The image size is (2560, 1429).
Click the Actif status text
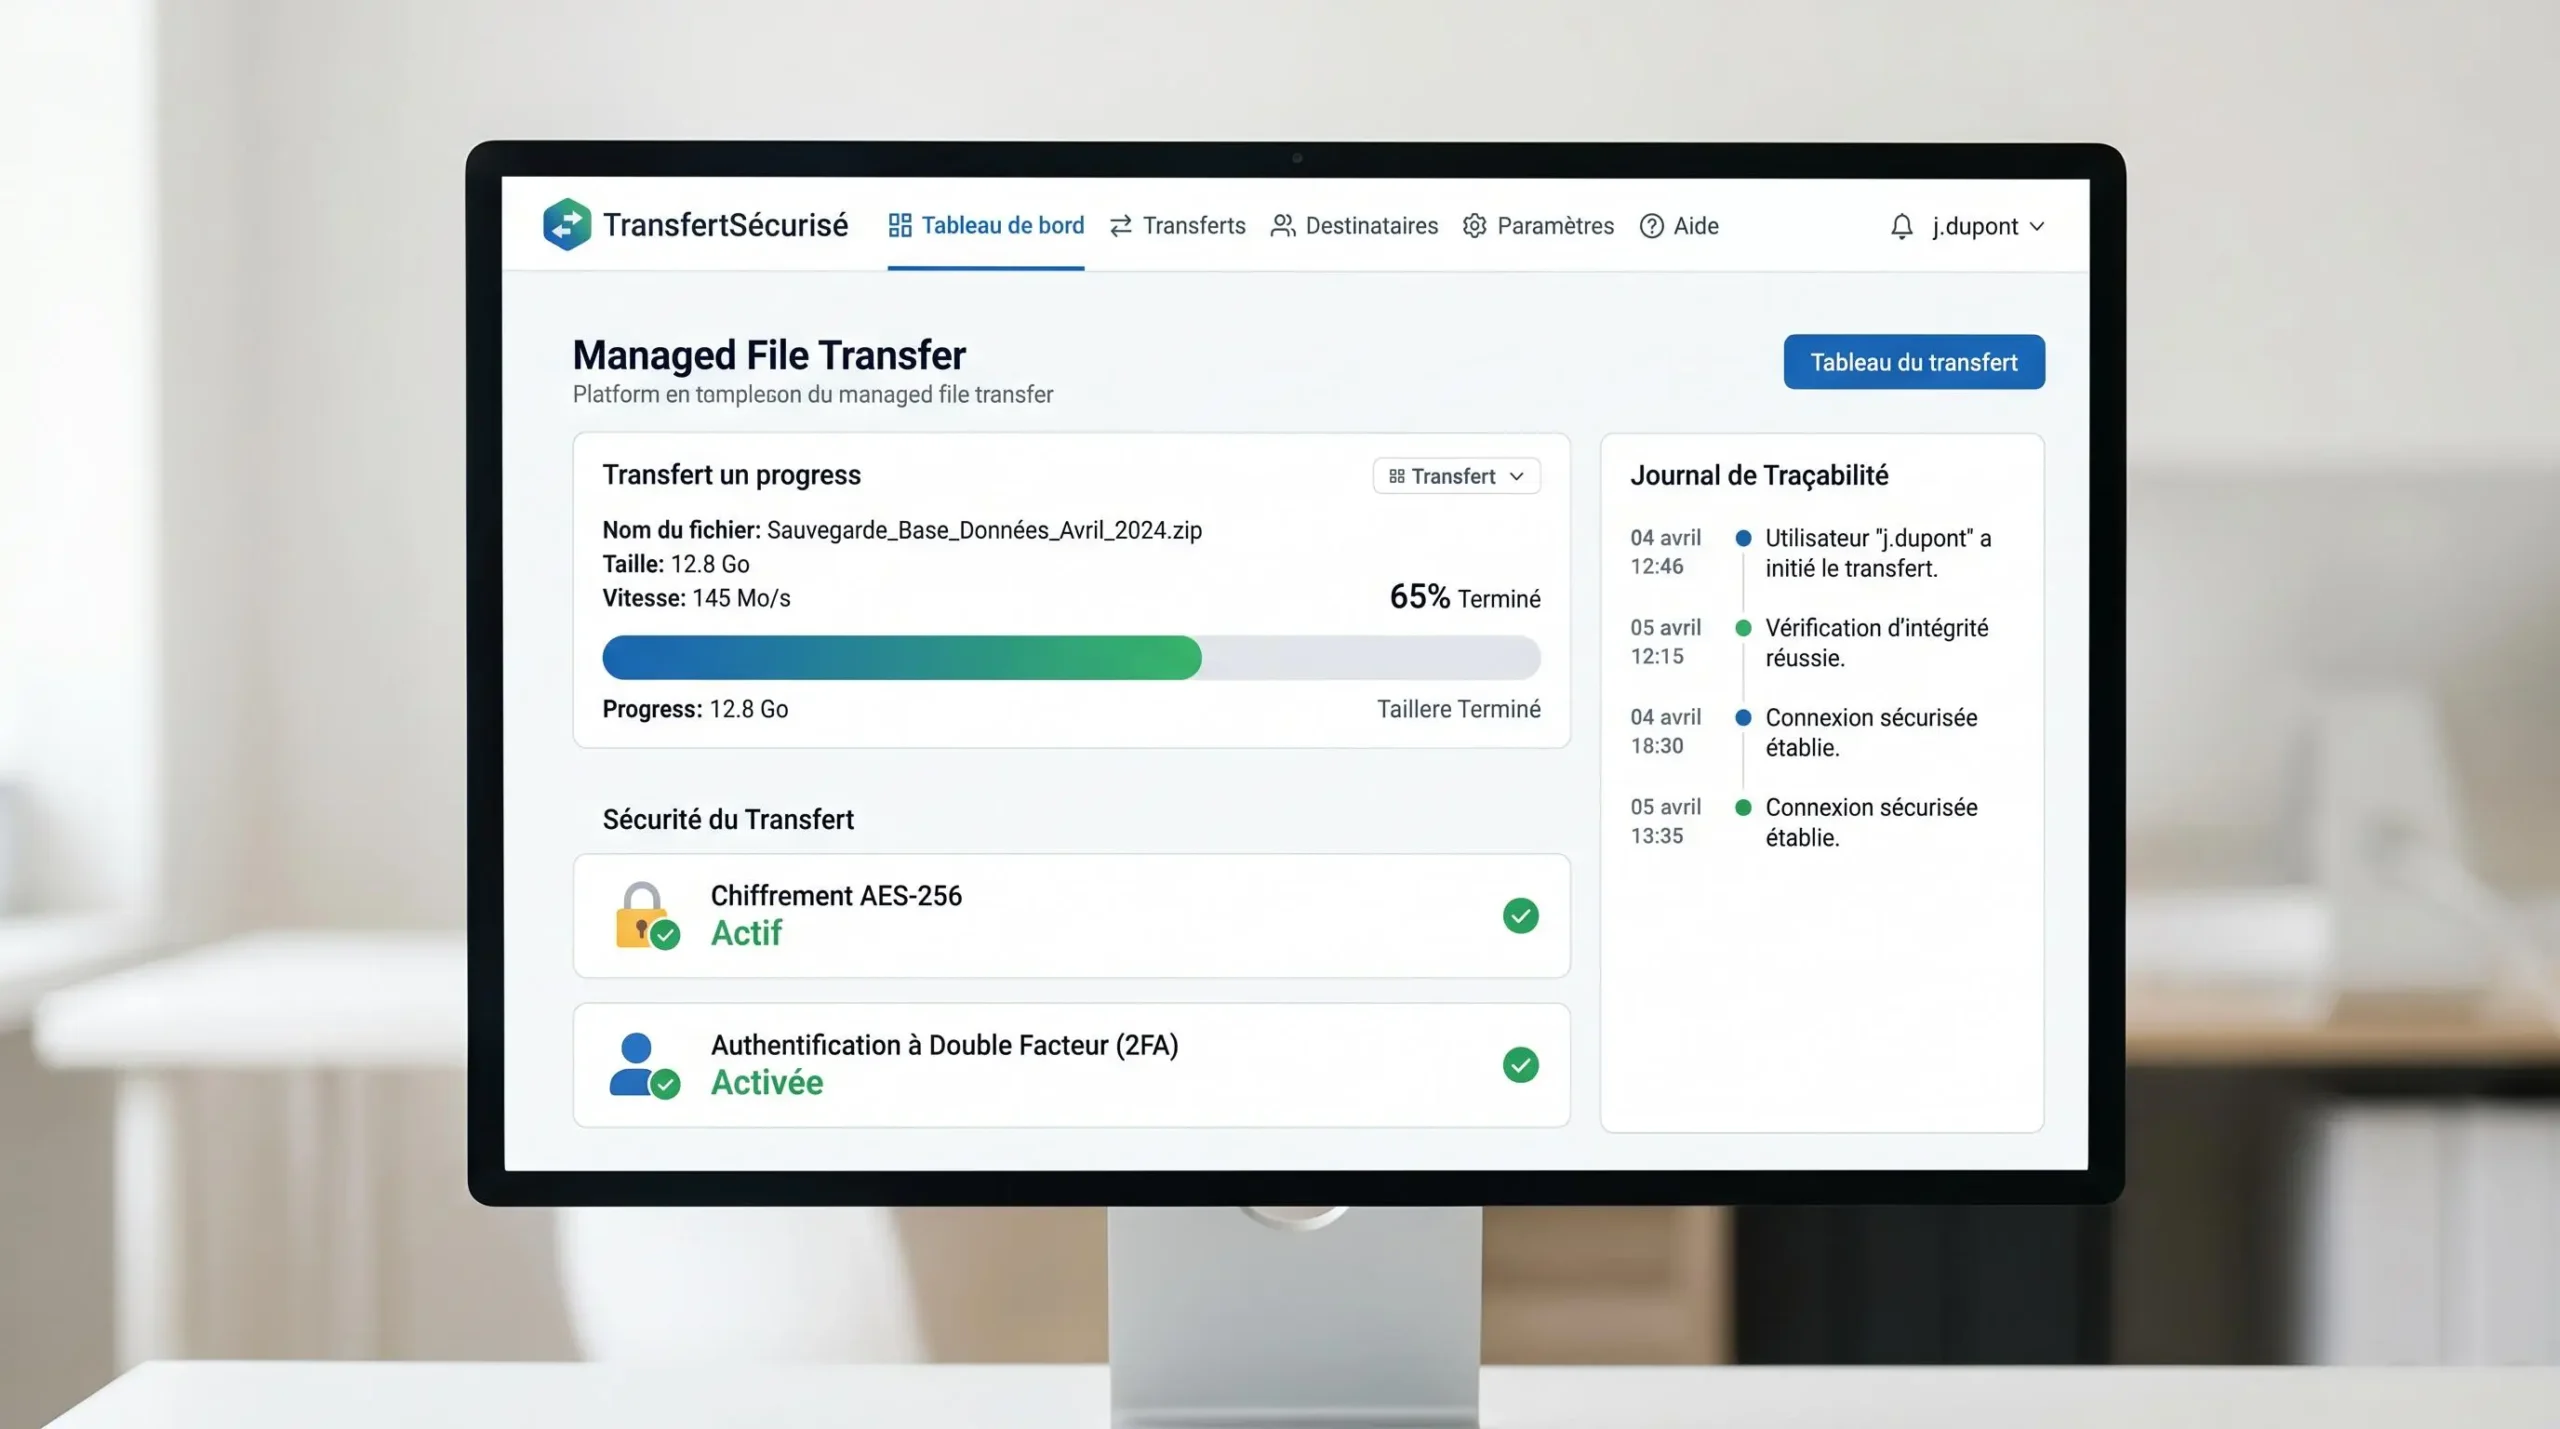(746, 933)
